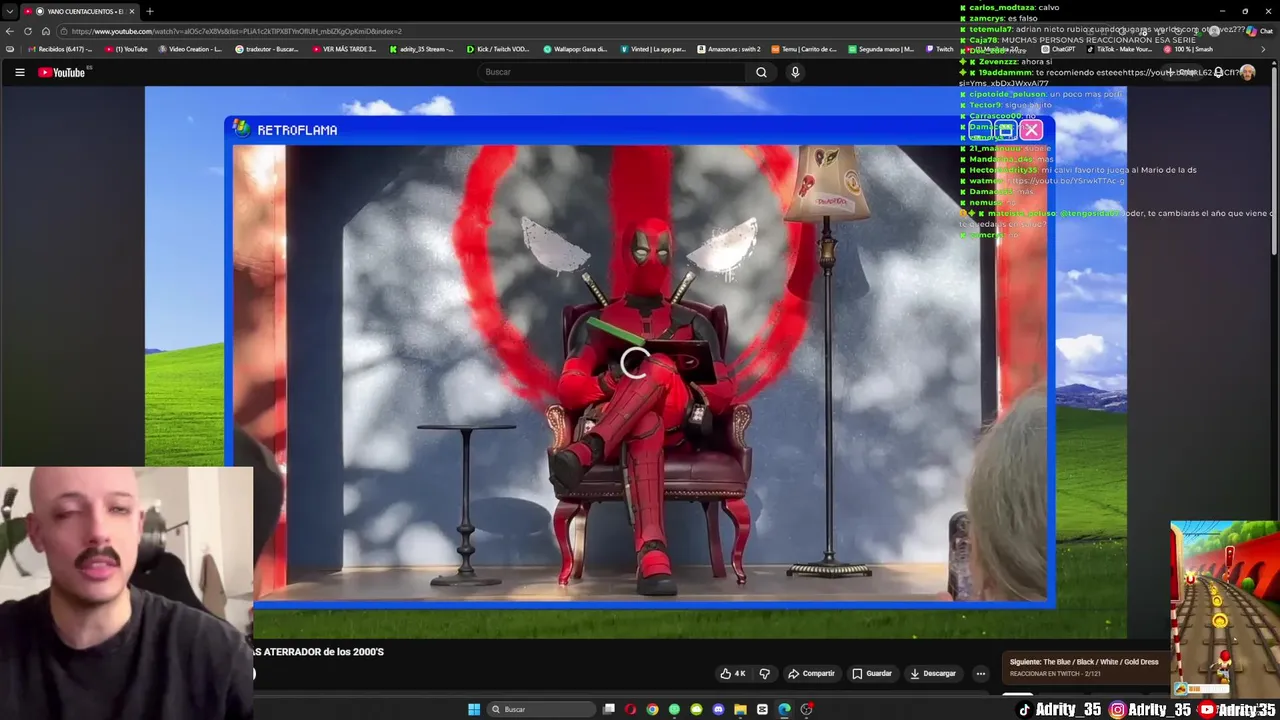Image resolution: width=1280 pixels, height=720 pixels.
Task: Open the YouTube account avatar menu
Action: click(1247, 72)
